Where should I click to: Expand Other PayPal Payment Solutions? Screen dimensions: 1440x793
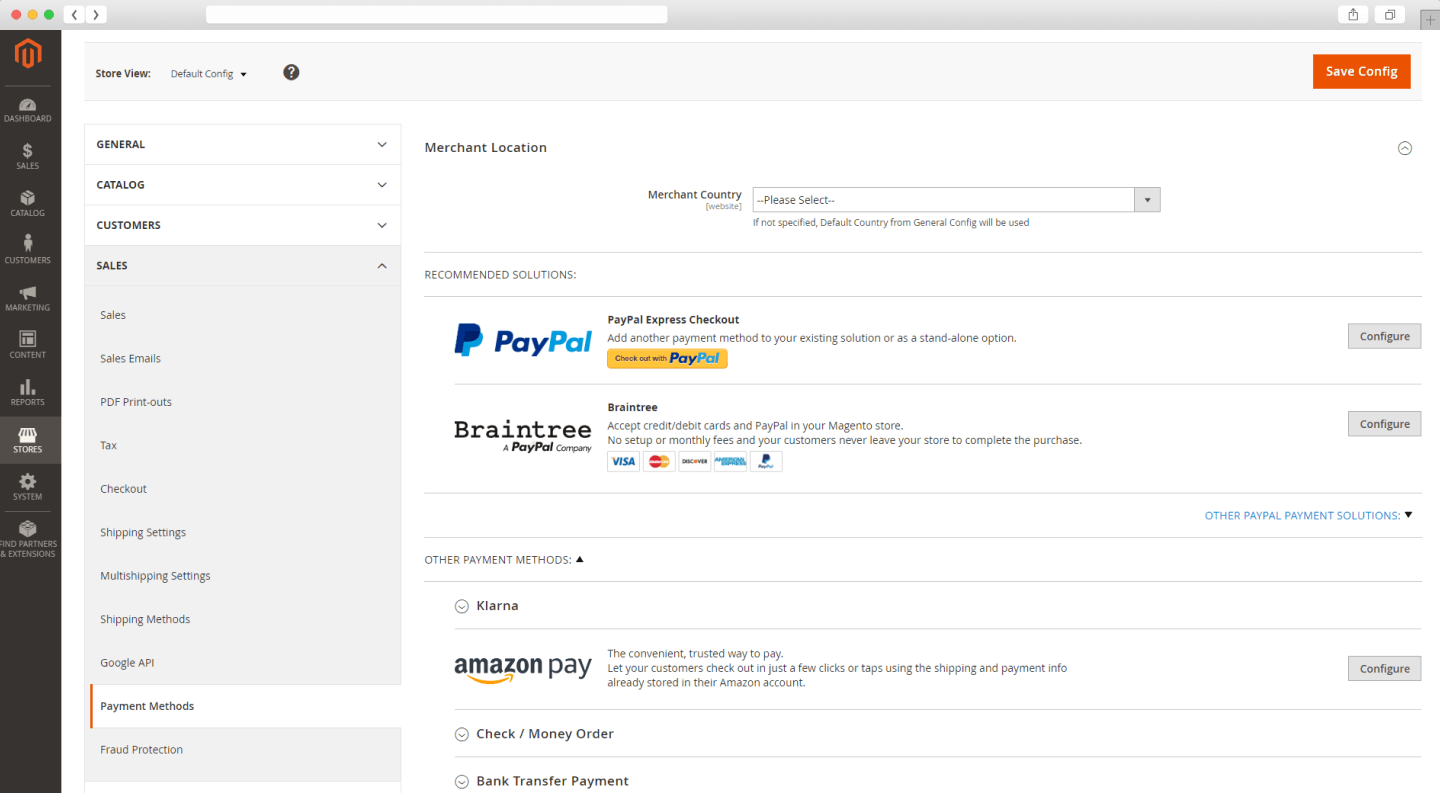(x=1308, y=516)
